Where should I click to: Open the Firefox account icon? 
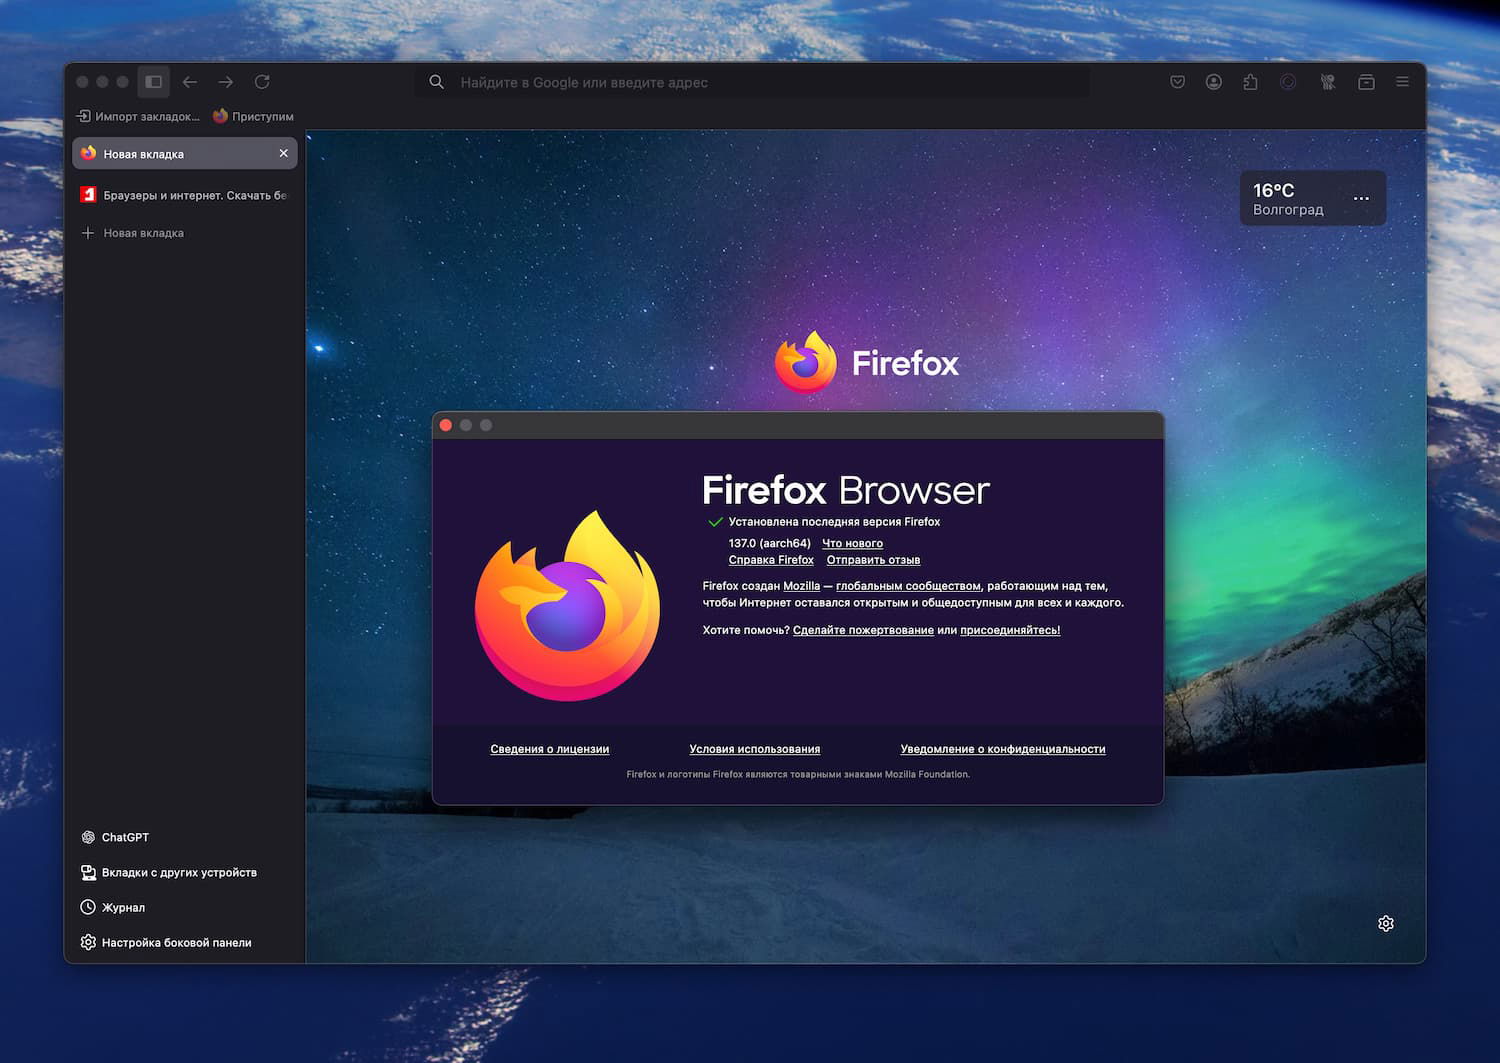click(x=1214, y=82)
